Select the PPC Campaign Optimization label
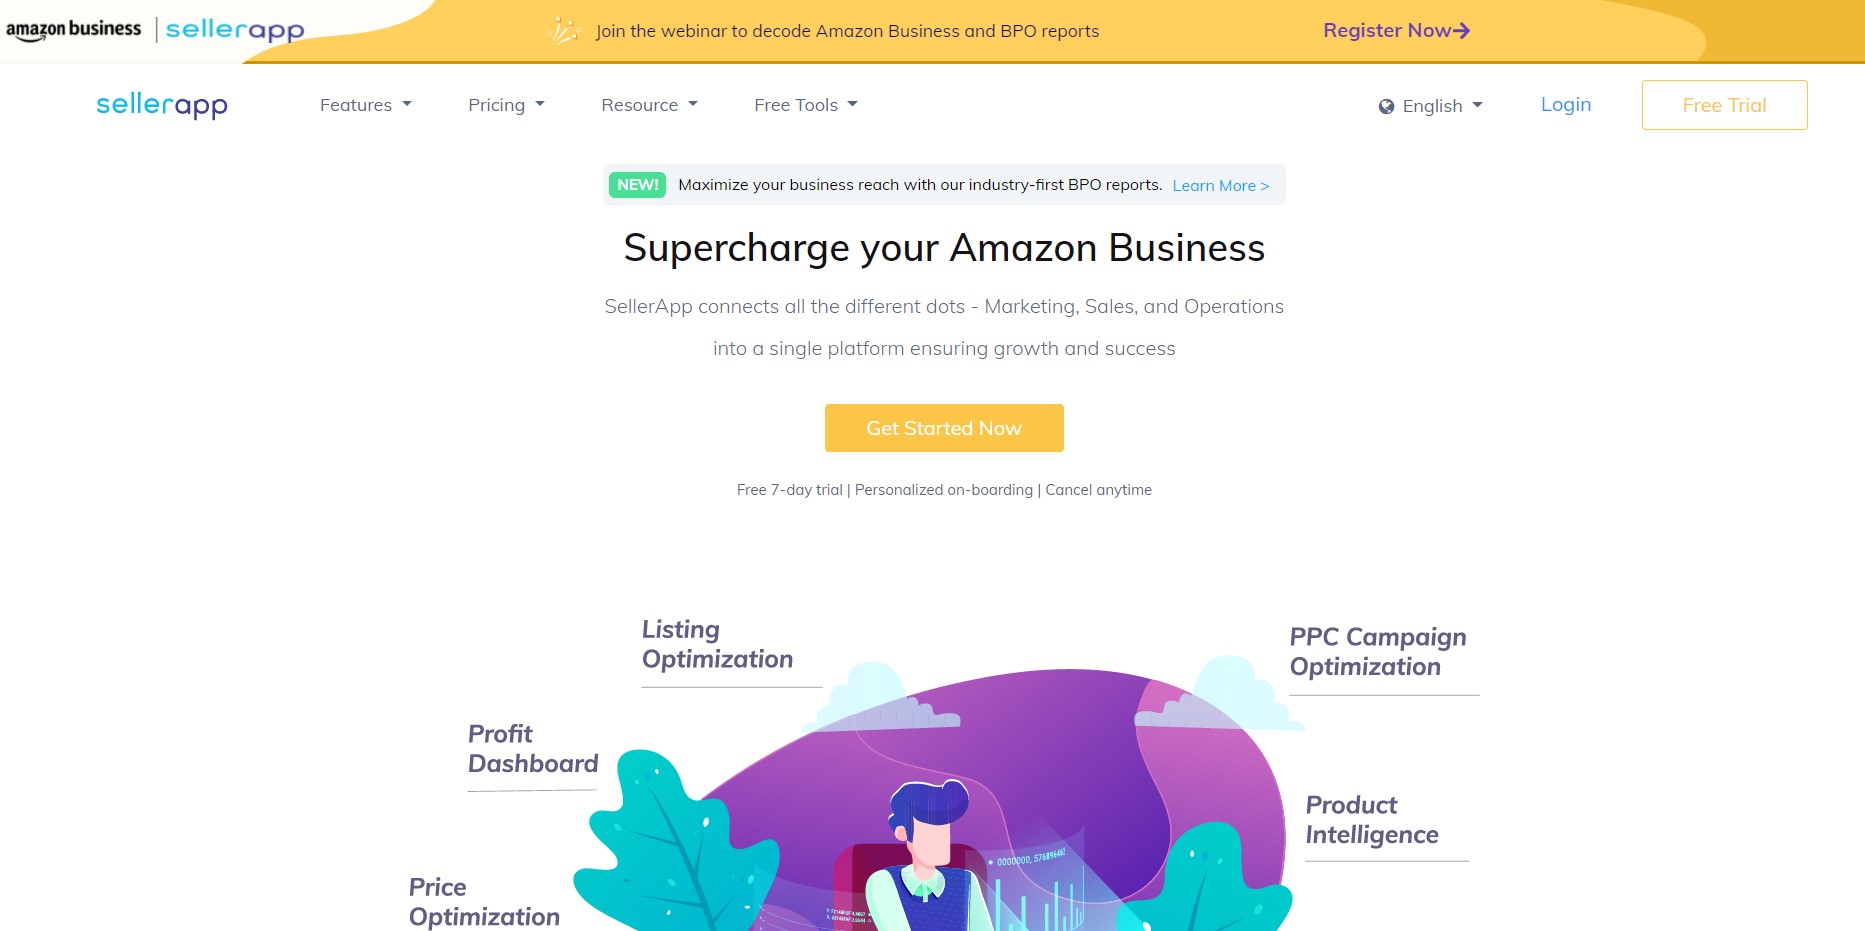Image resolution: width=1865 pixels, height=931 pixels. [1378, 652]
